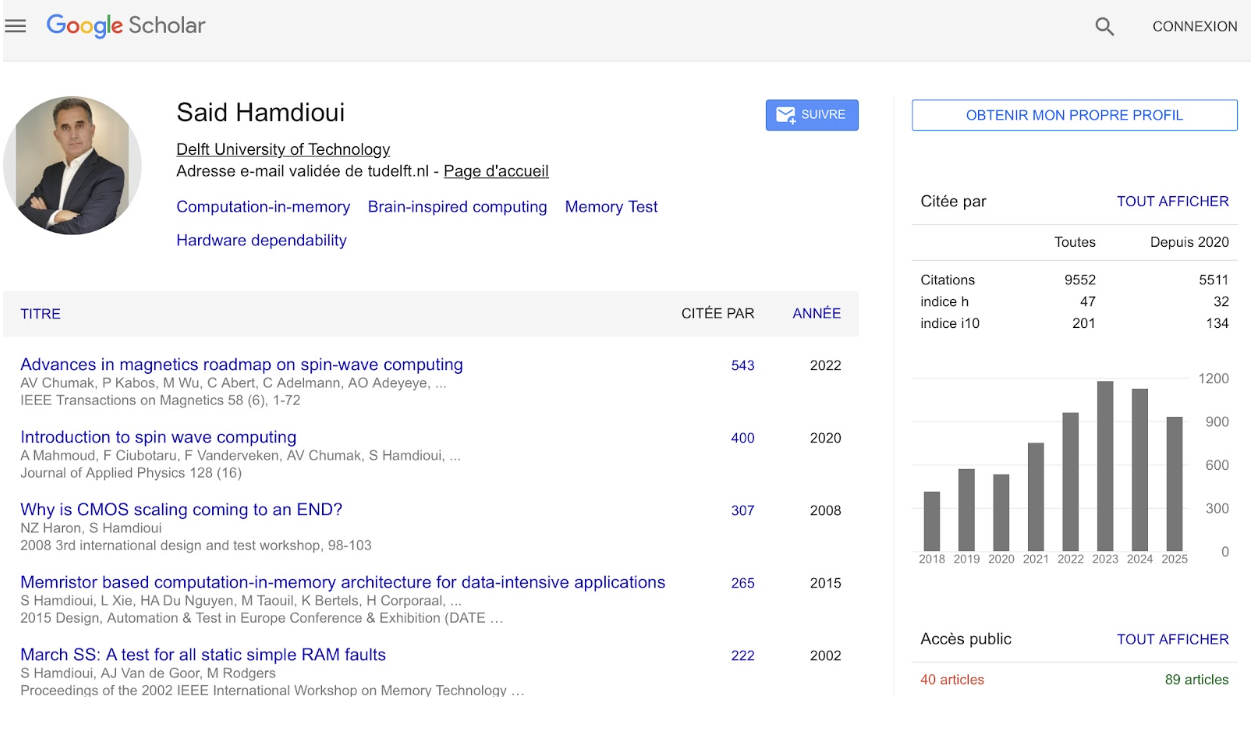Screen dimensions: 1254x732
Task: Open Delft University of Technology link
Action: point(283,149)
